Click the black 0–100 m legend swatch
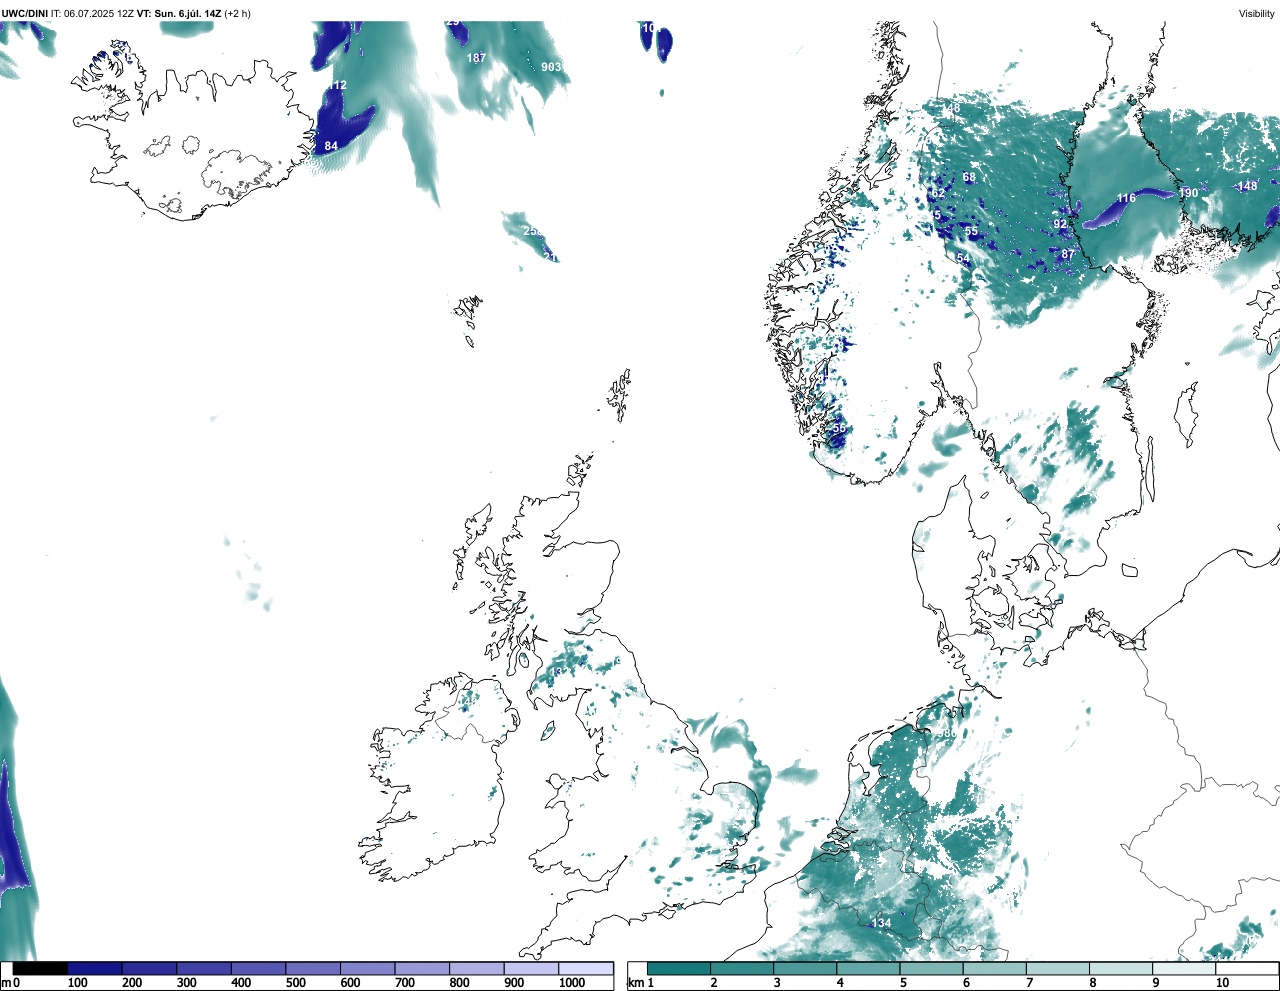Image resolution: width=1280 pixels, height=991 pixels. 40,969
